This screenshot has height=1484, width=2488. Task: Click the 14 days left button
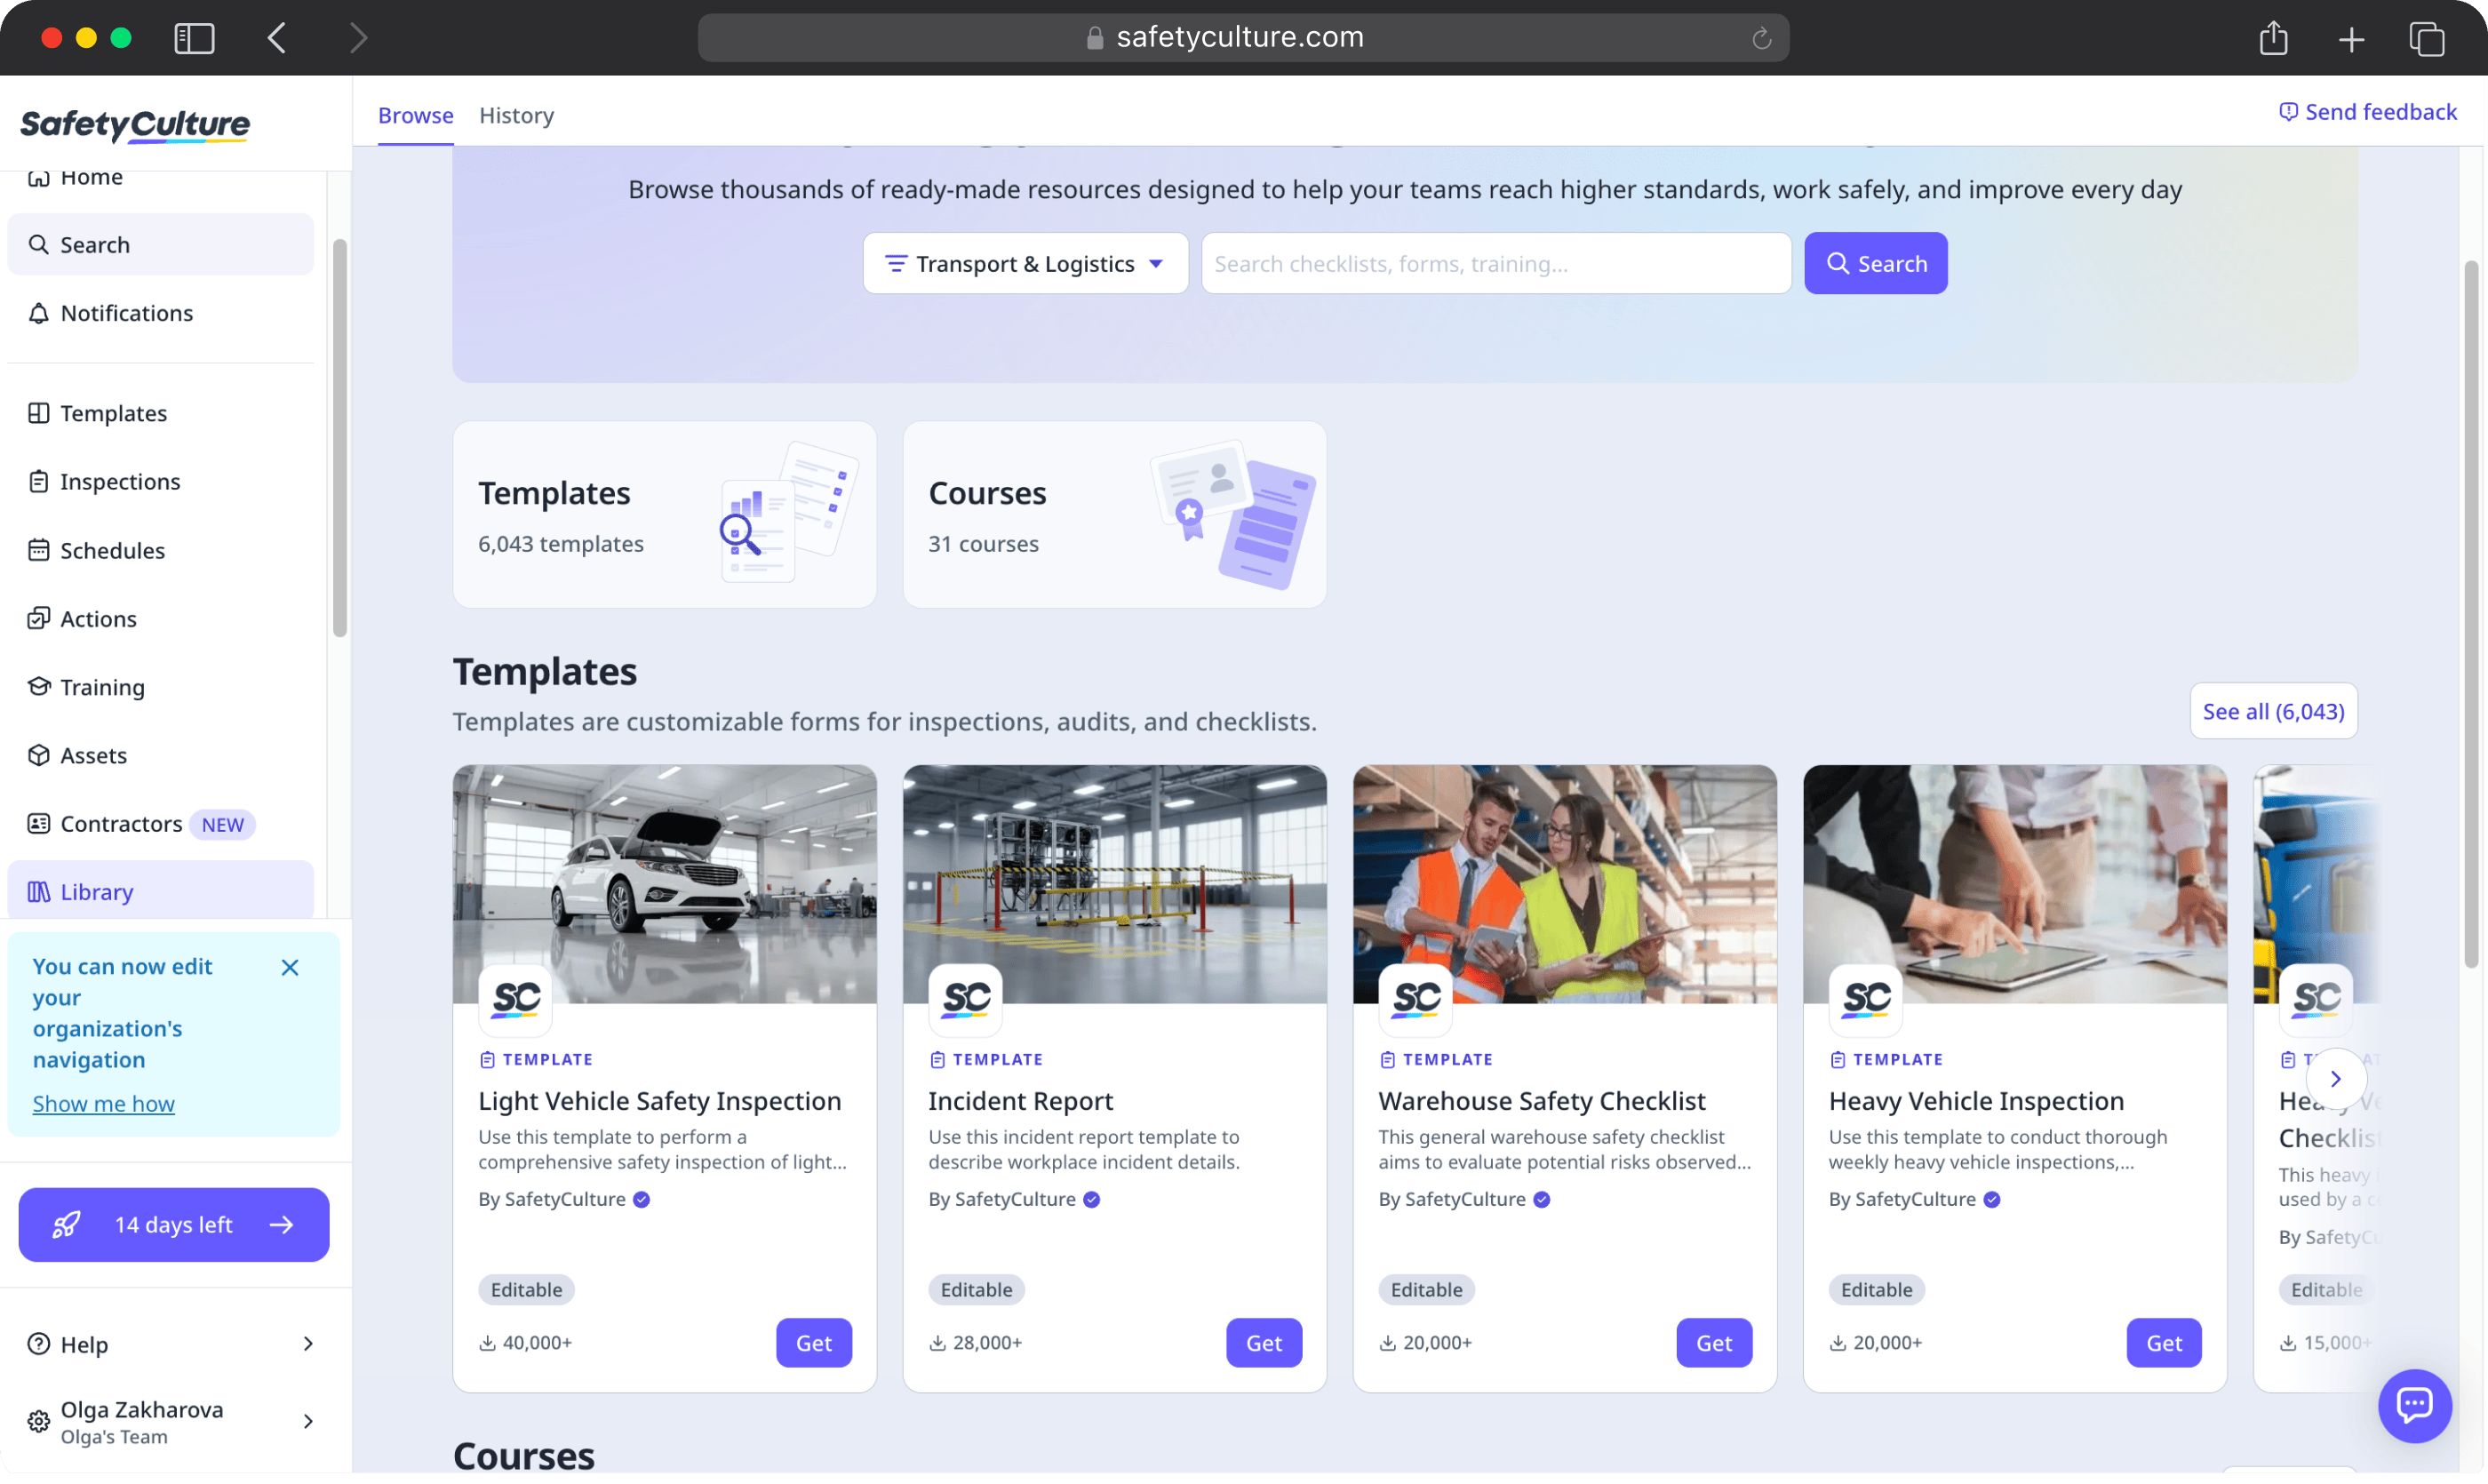coord(174,1224)
